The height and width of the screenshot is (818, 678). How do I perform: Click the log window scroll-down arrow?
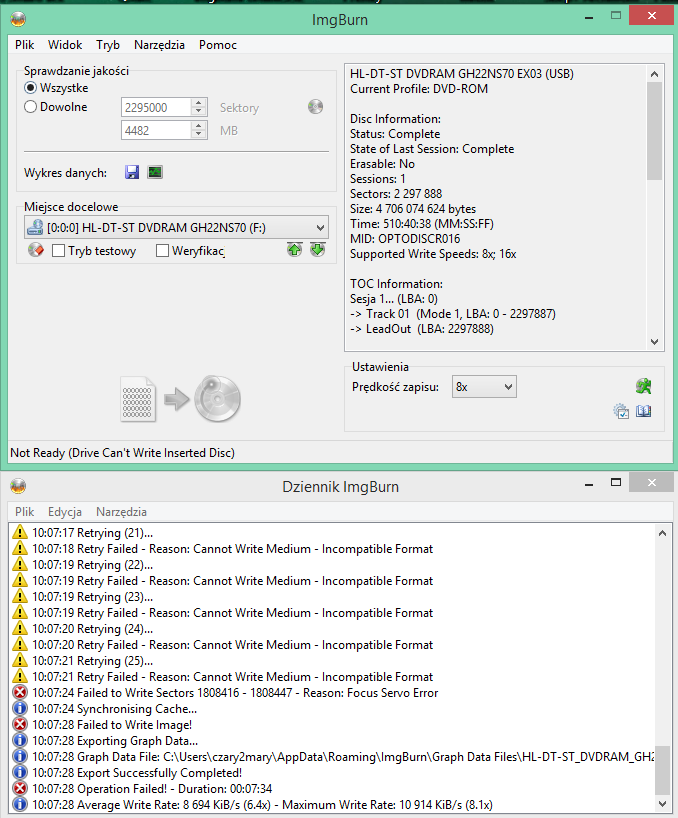coord(662,804)
